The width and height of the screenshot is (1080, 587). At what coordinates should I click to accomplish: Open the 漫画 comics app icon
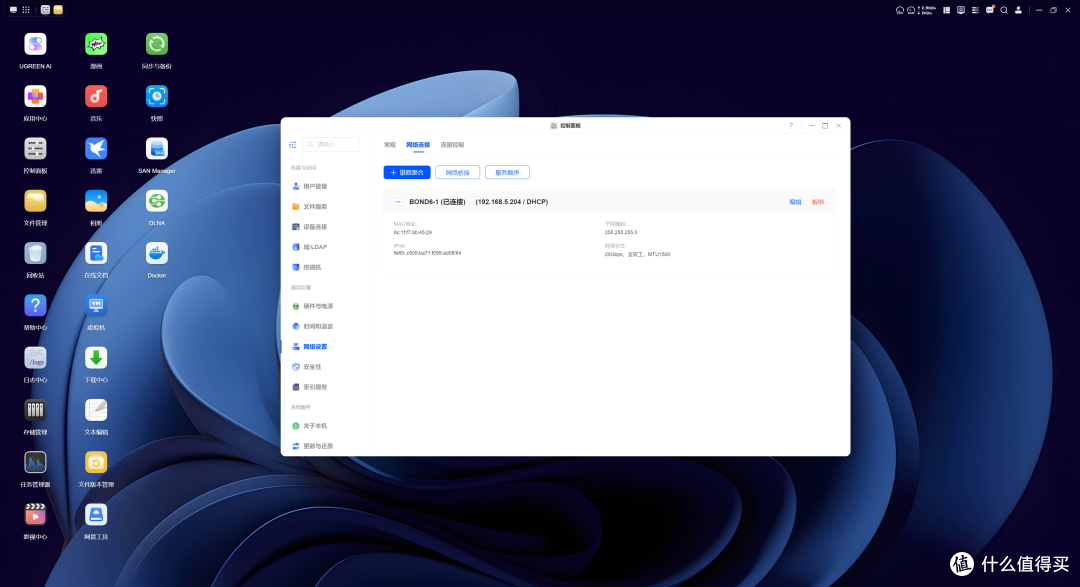pyautogui.click(x=96, y=44)
